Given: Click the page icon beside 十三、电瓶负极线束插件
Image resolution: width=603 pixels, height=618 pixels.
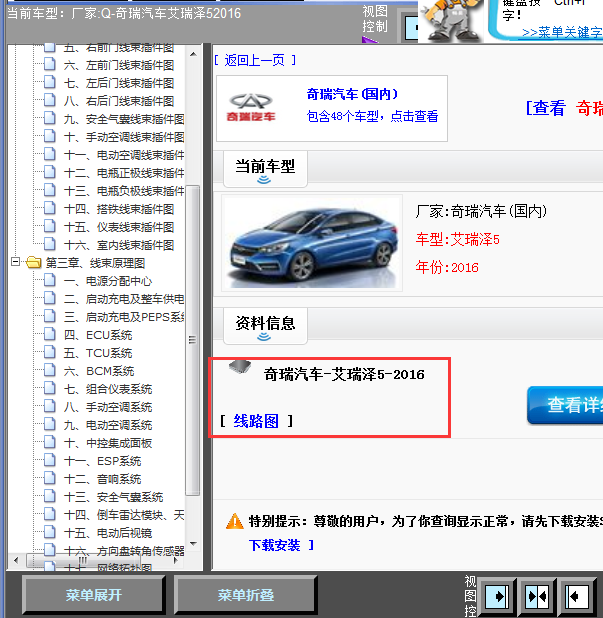Looking at the screenshot, I should click(x=50, y=190).
